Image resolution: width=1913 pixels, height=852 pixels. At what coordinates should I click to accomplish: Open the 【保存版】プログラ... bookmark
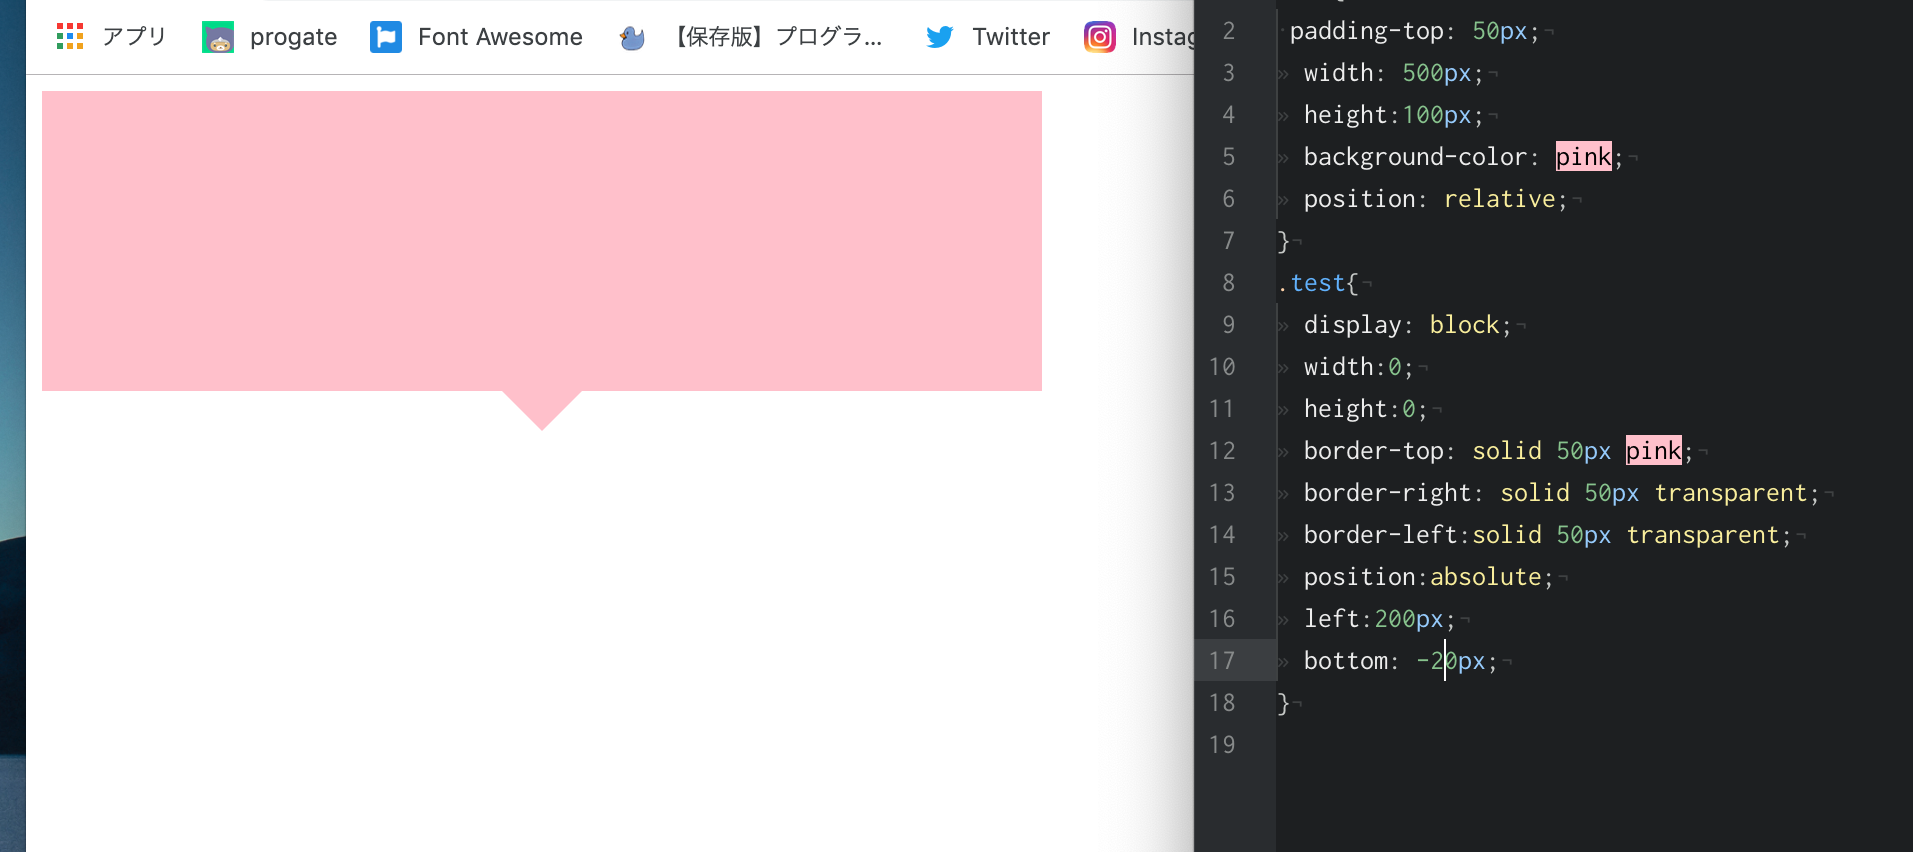pos(776,37)
